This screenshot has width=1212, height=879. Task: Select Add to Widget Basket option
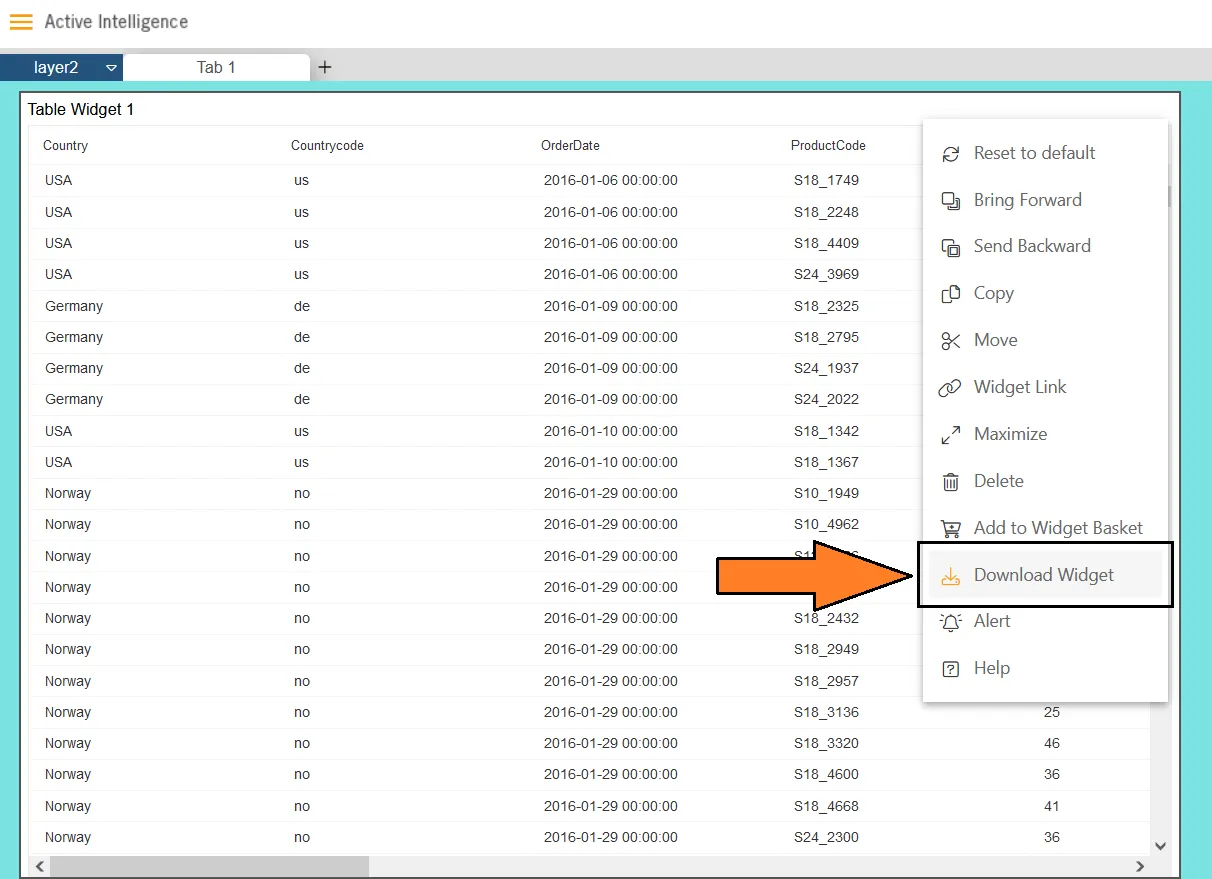tap(1057, 528)
